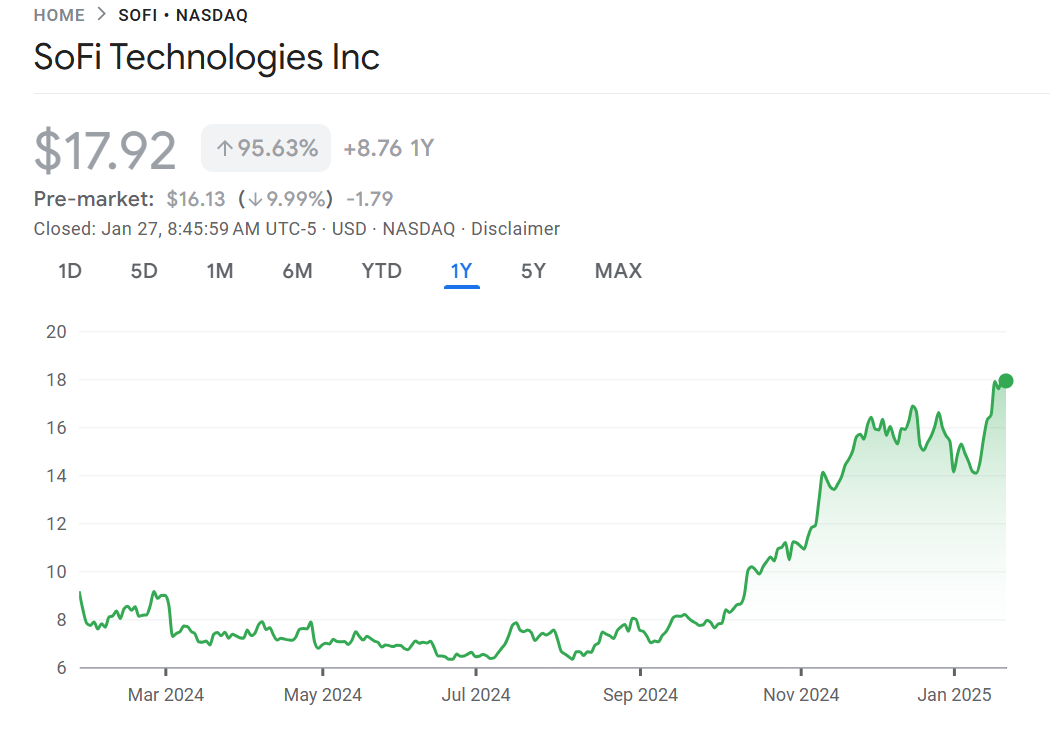Select the YTD range tab
Viewport: 1050px width, 738px height.
(381, 271)
